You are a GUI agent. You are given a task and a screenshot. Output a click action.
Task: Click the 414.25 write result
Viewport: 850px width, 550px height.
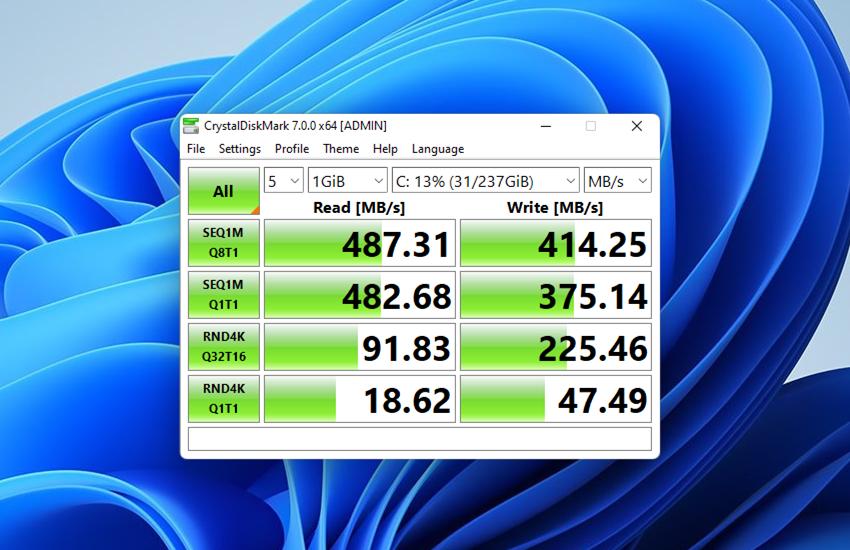[x=556, y=243]
